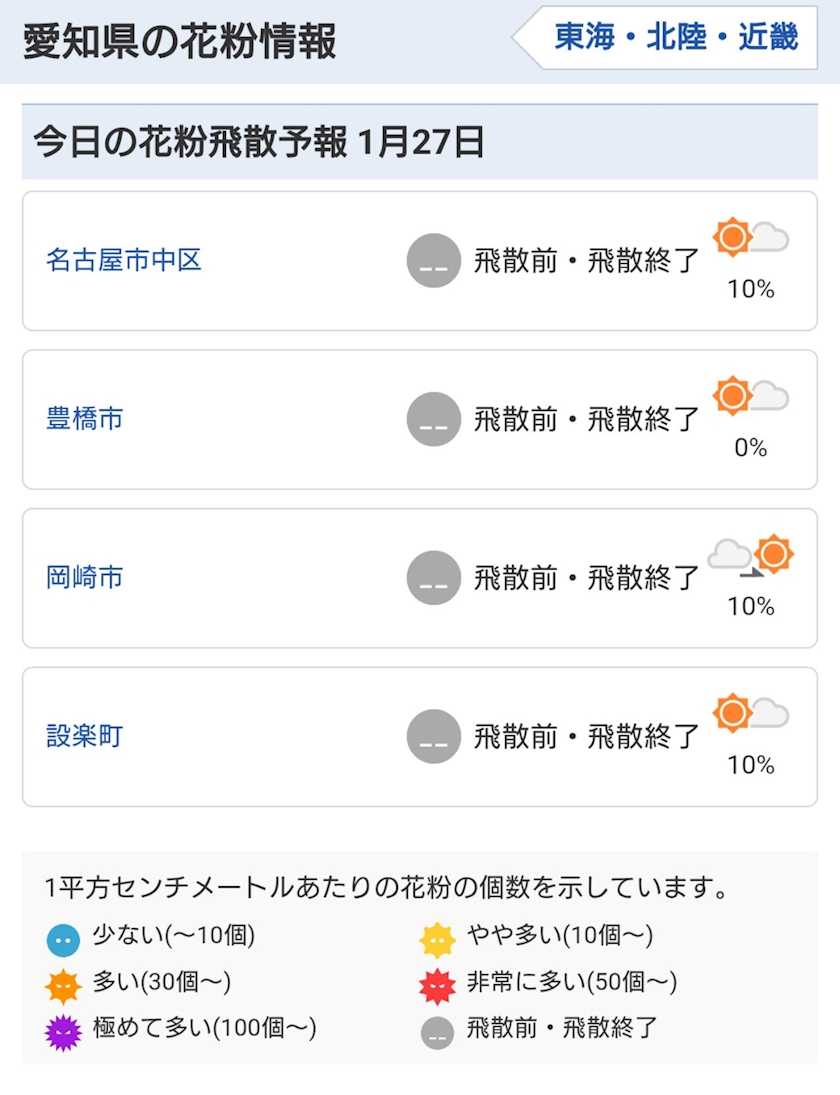Viewport: 840px width, 1095px height.
Task: Click the gray 飛散前・飛散終了 legend icon
Action: [437, 1032]
